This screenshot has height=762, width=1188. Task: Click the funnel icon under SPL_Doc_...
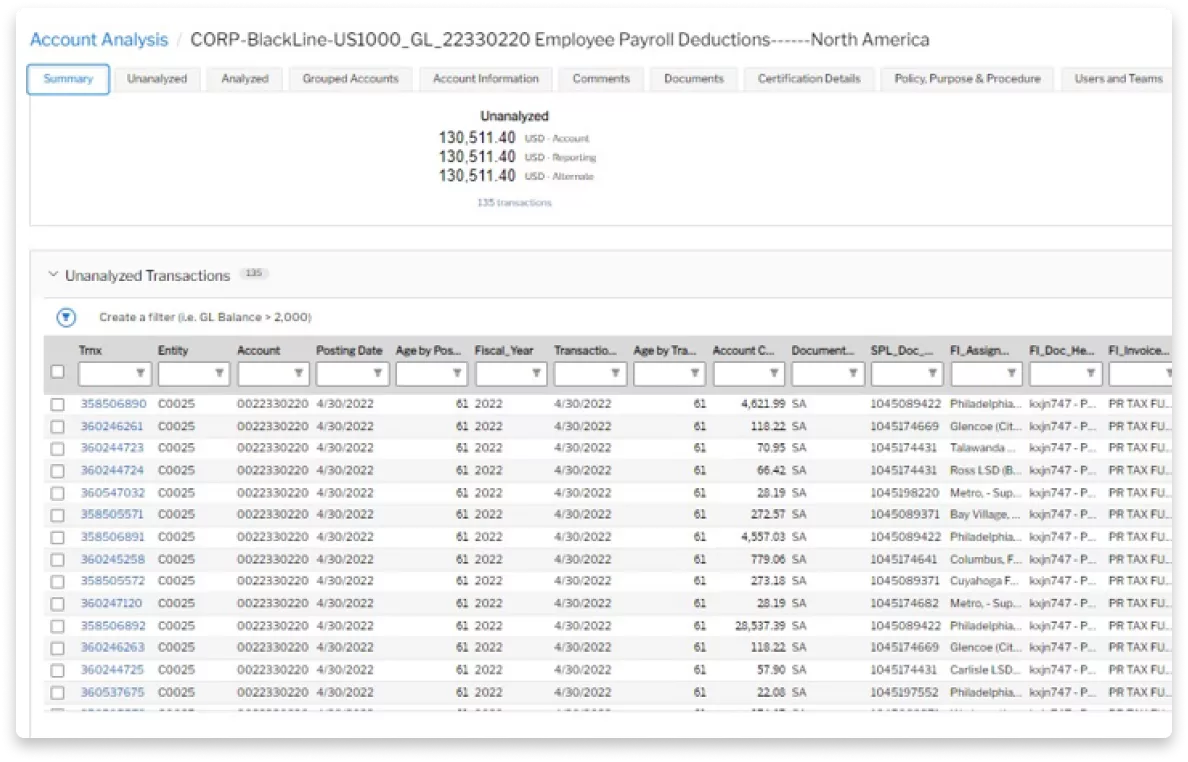[932, 373]
